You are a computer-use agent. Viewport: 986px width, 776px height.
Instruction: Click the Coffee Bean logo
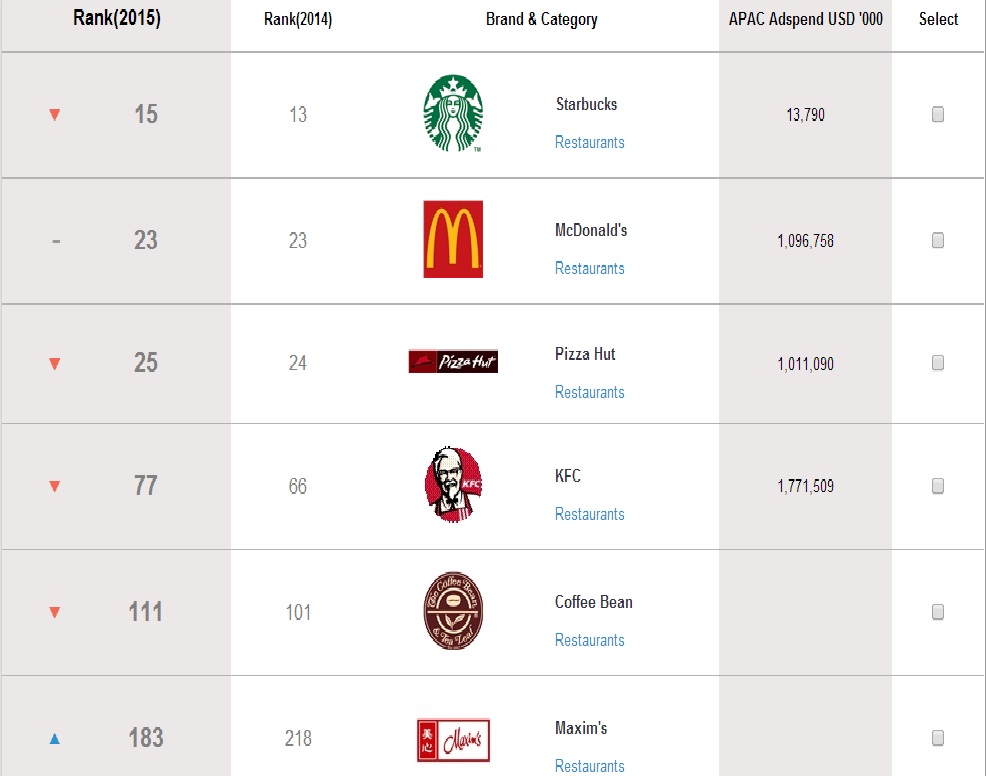453,611
